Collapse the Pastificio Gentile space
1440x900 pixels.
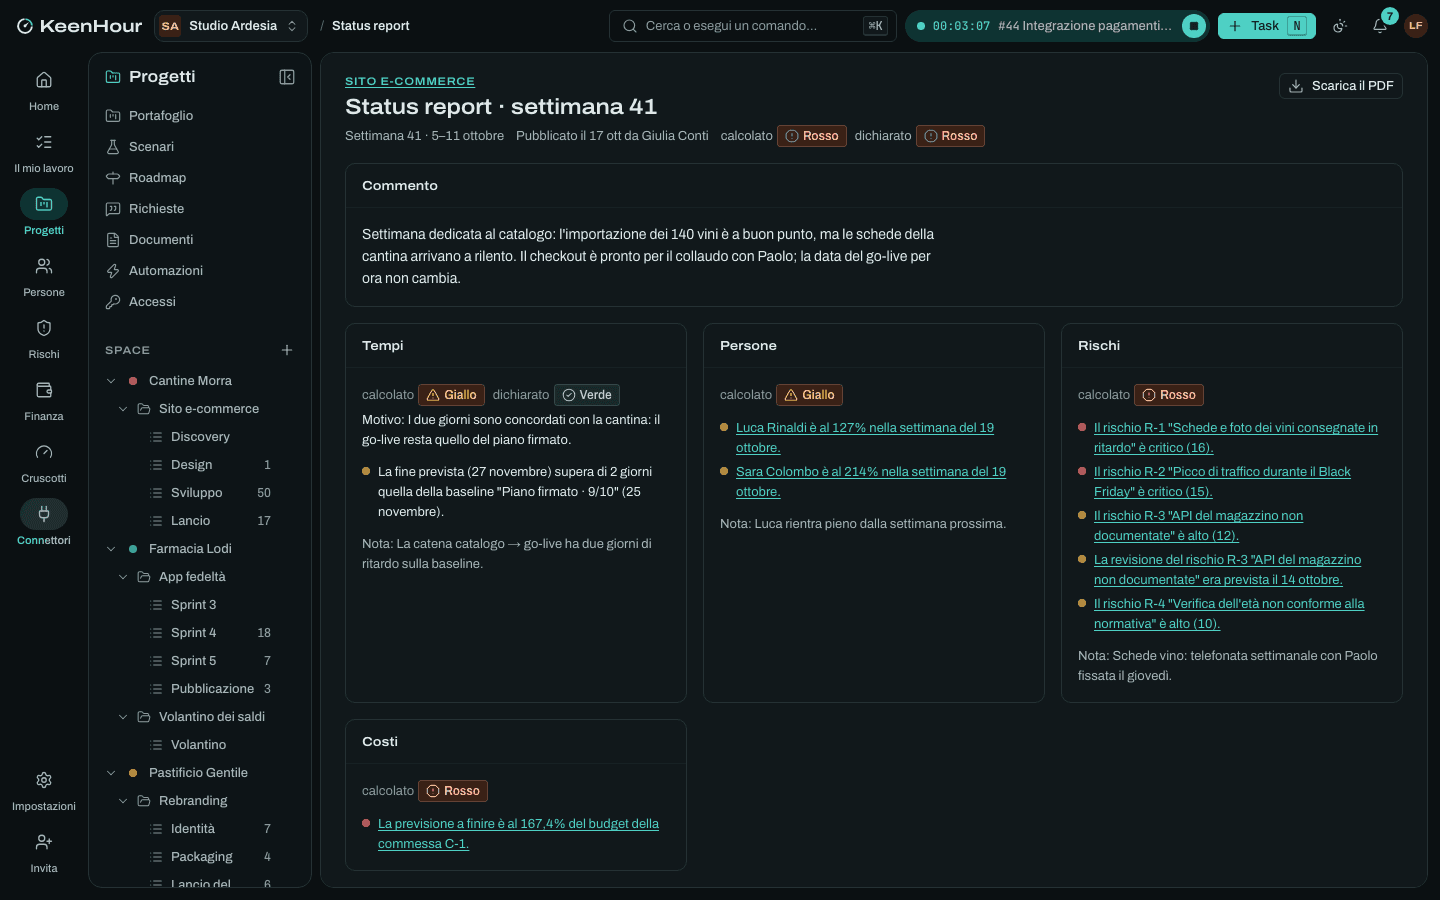click(111, 773)
